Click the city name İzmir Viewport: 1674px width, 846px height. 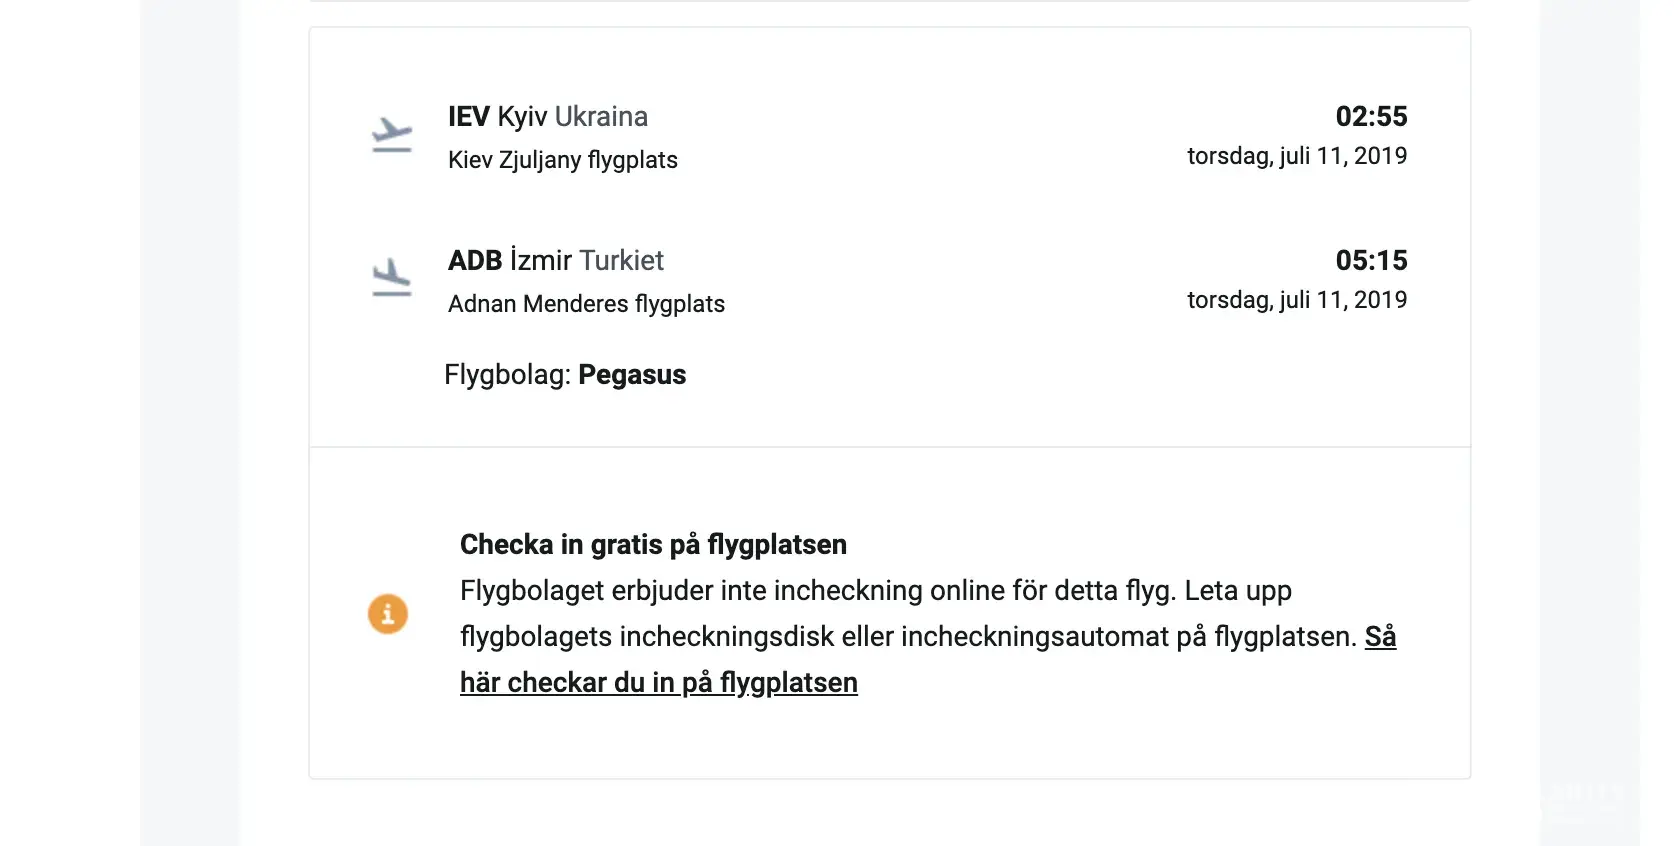coord(540,261)
